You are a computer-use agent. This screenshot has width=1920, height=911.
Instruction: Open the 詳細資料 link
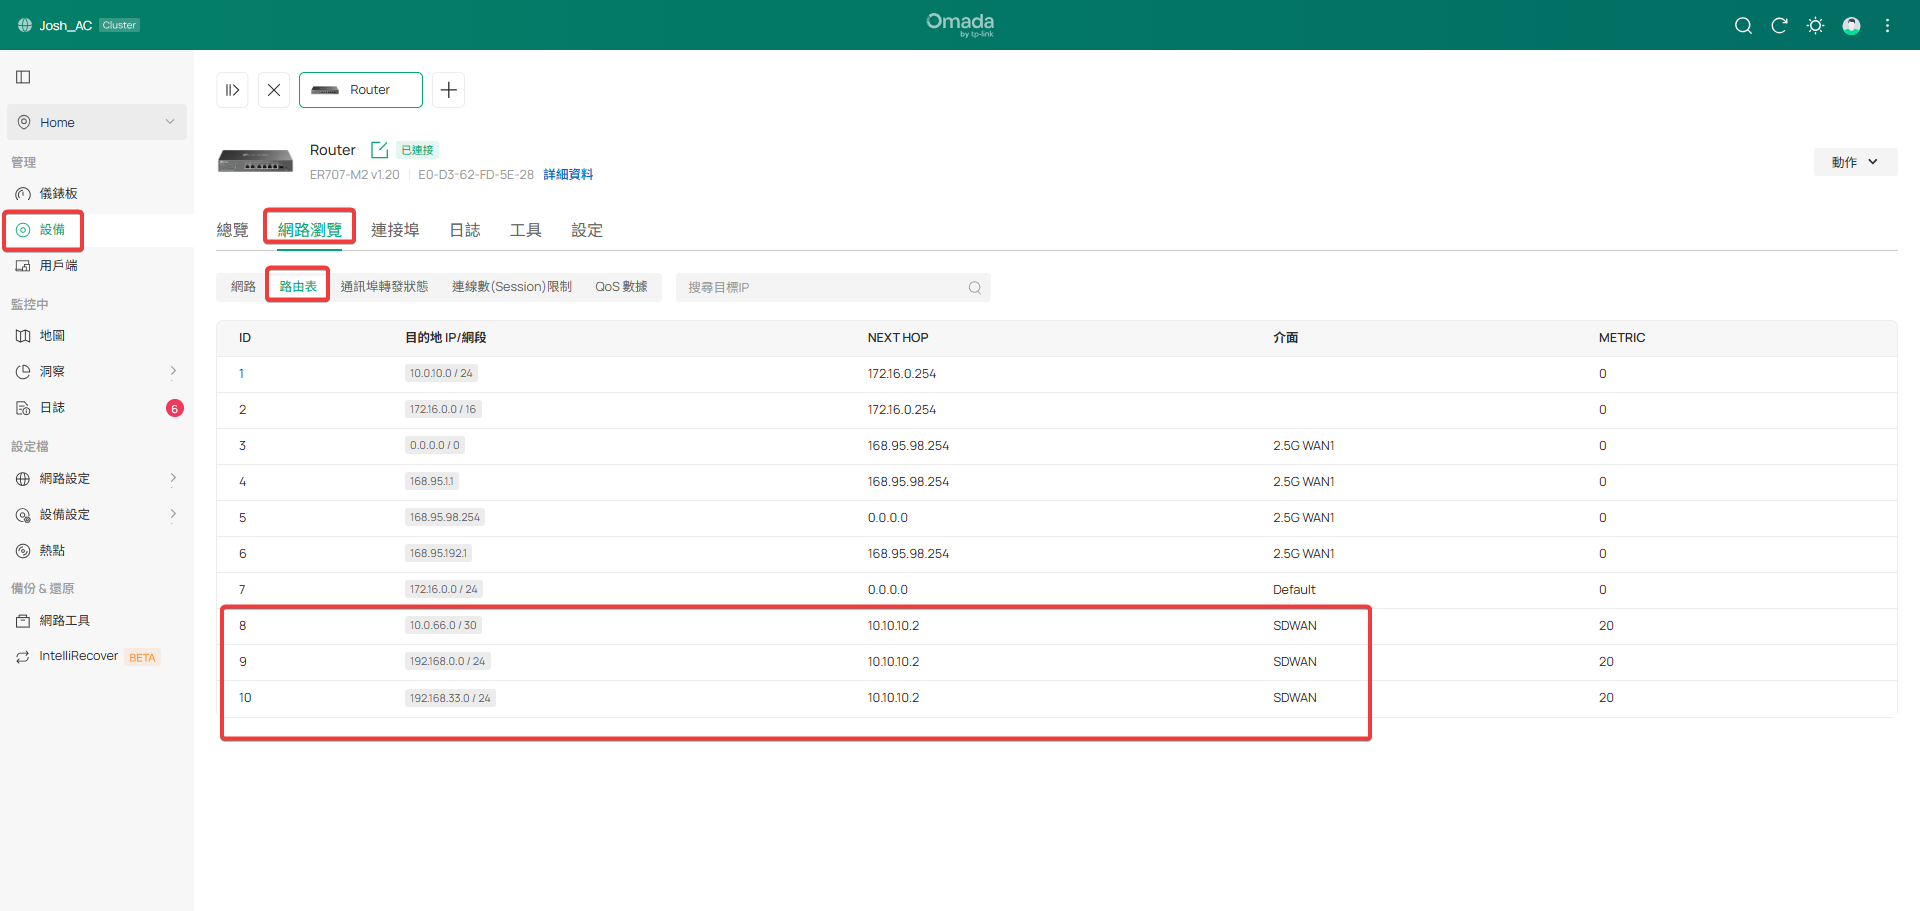(x=568, y=175)
